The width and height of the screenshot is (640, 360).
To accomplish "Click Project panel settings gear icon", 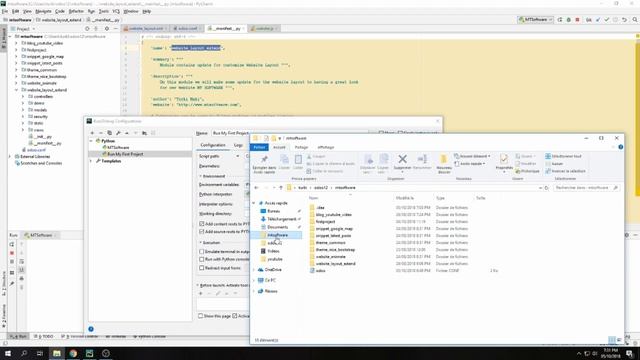I will pyautogui.click(x=107, y=29).
